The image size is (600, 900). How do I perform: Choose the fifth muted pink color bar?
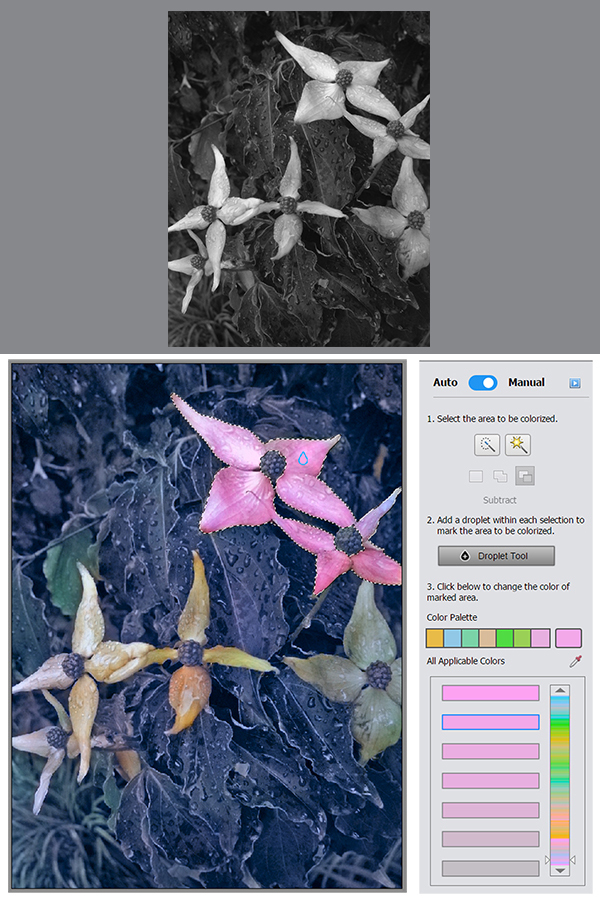pyautogui.click(x=490, y=810)
